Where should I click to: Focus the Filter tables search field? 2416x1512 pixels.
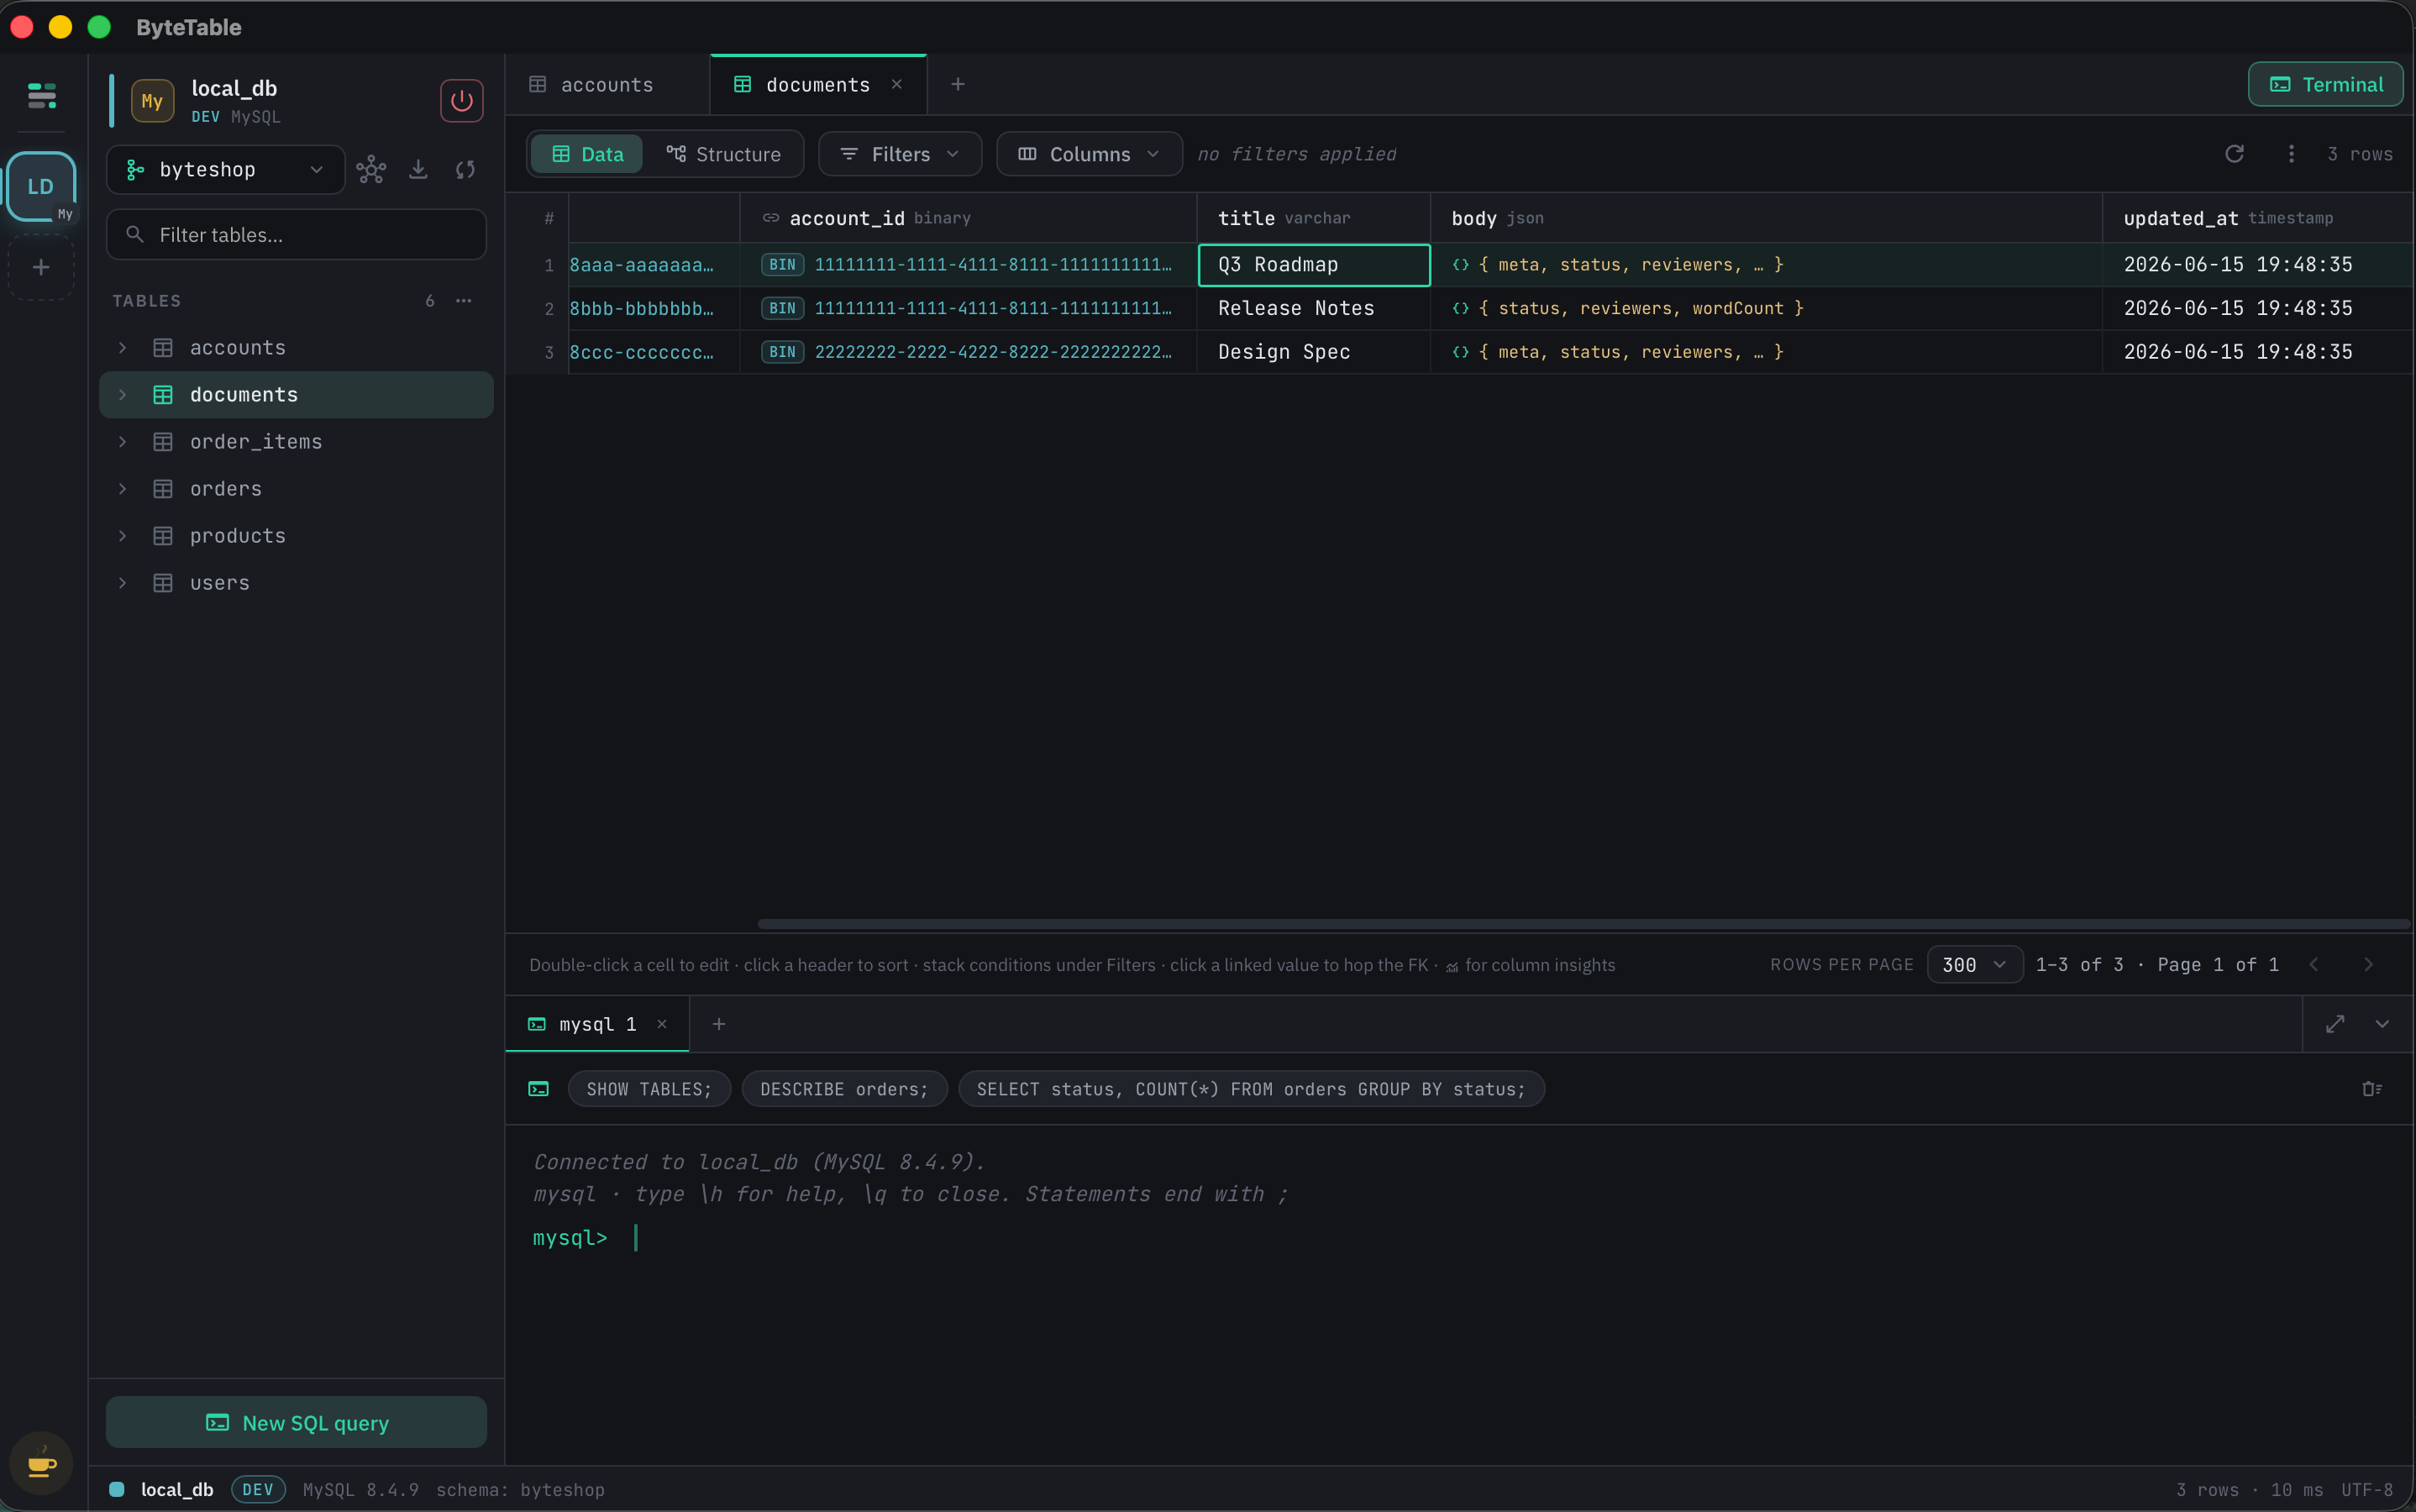(296, 235)
